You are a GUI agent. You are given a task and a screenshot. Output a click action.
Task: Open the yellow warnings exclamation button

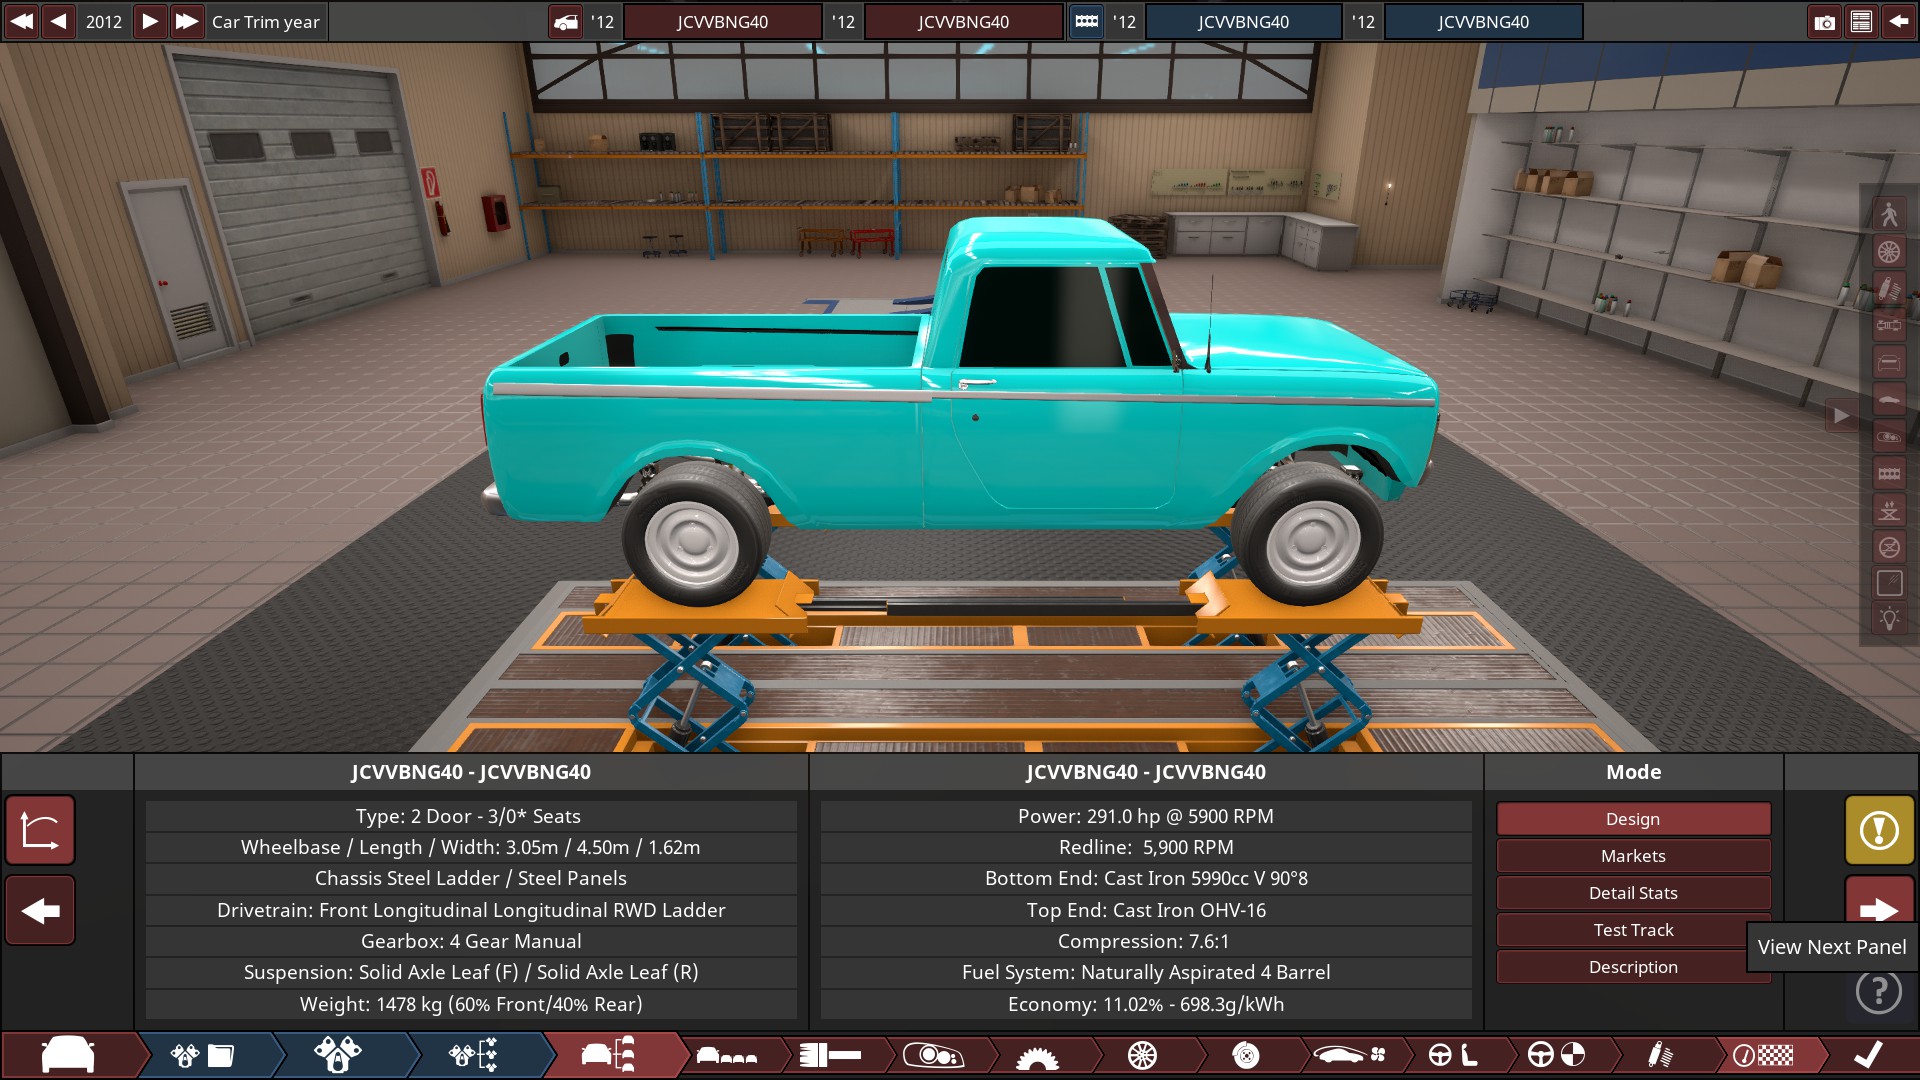point(1879,830)
